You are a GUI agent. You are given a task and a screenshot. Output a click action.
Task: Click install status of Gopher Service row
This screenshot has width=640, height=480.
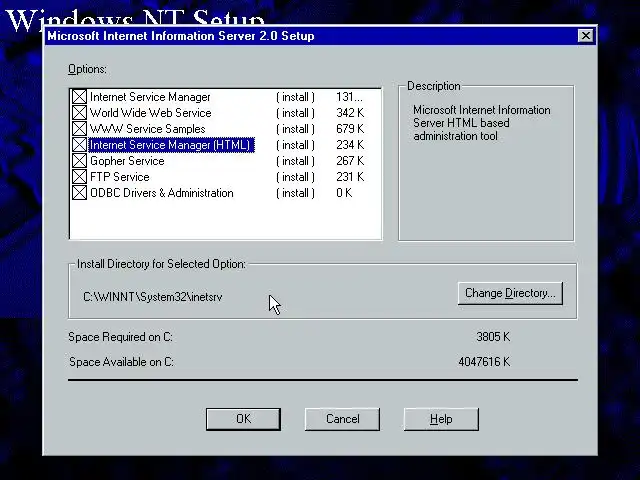pos(296,161)
